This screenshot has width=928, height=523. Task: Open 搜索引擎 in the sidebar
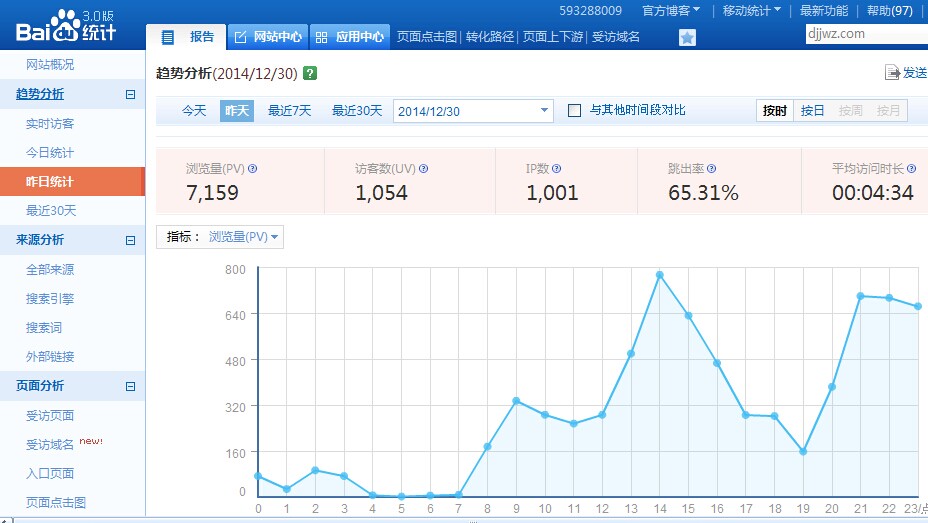pyautogui.click(x=50, y=299)
